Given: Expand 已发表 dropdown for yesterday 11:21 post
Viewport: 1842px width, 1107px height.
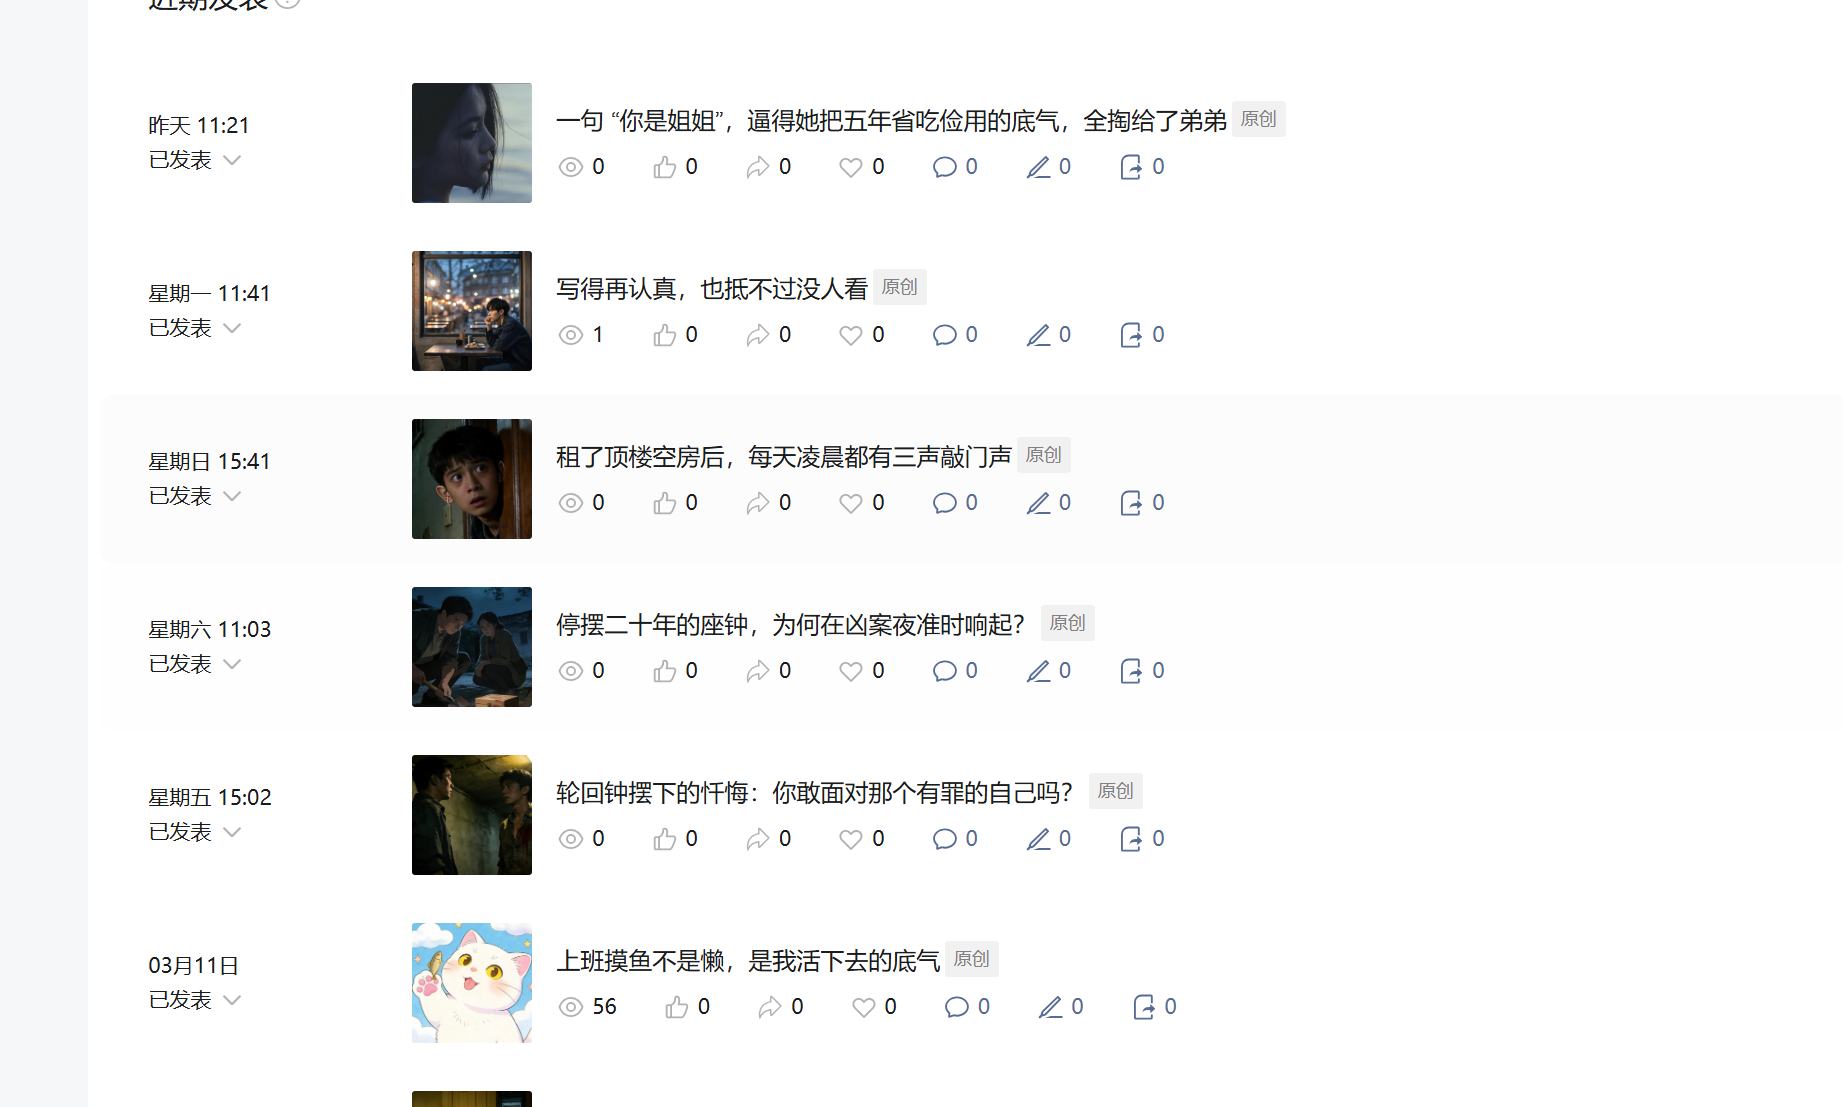Looking at the screenshot, I should [x=232, y=160].
